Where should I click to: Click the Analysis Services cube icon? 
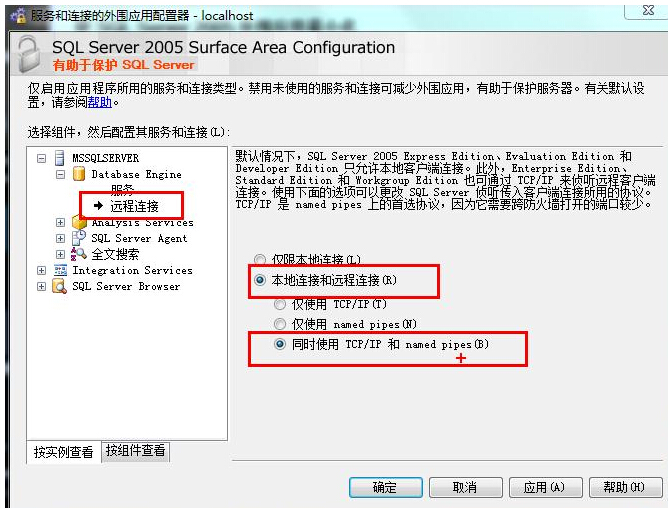(79, 222)
